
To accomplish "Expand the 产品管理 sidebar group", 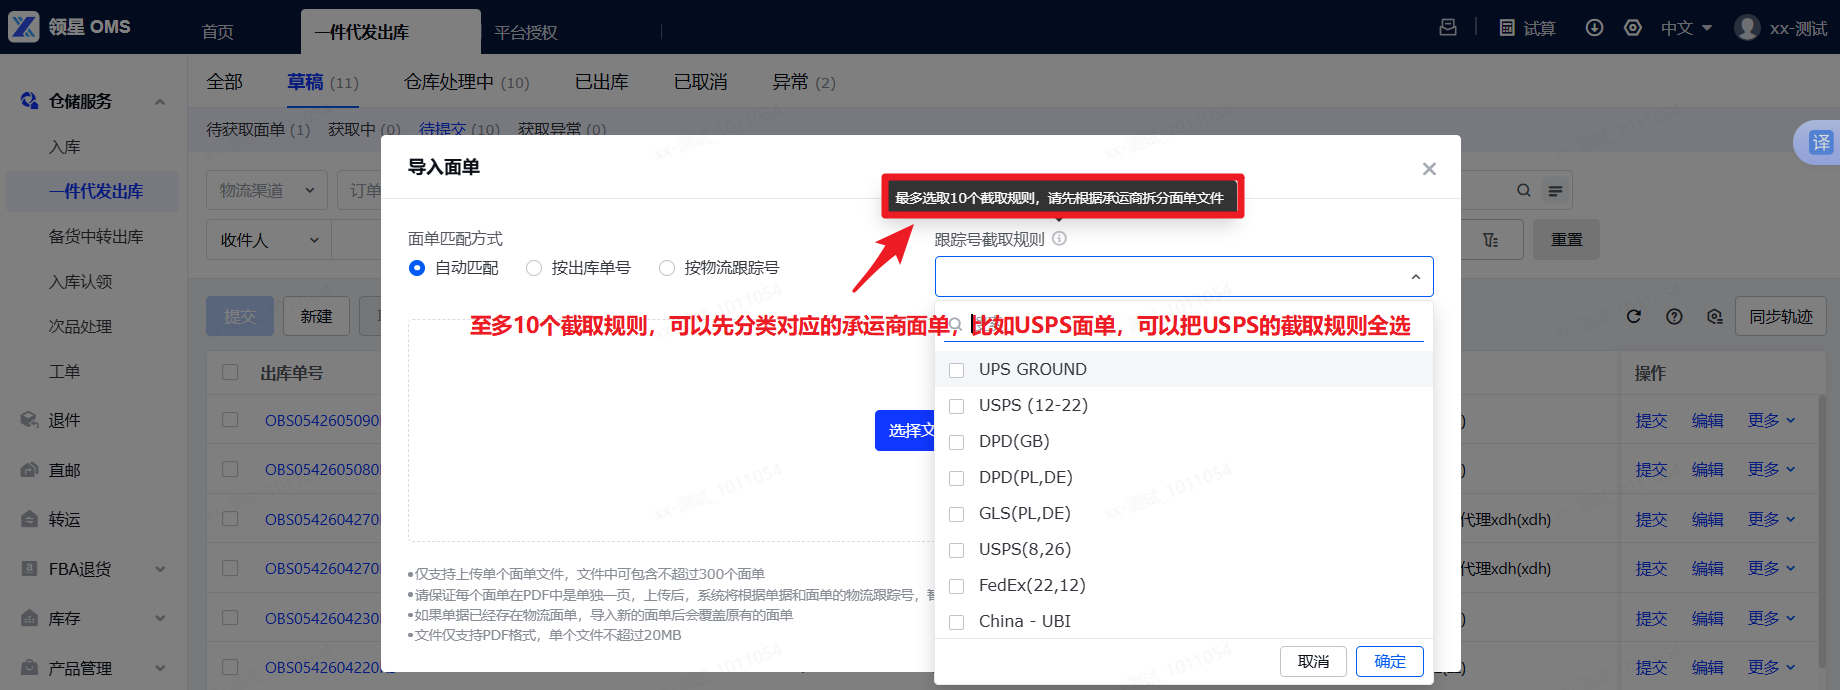I will coord(160,668).
